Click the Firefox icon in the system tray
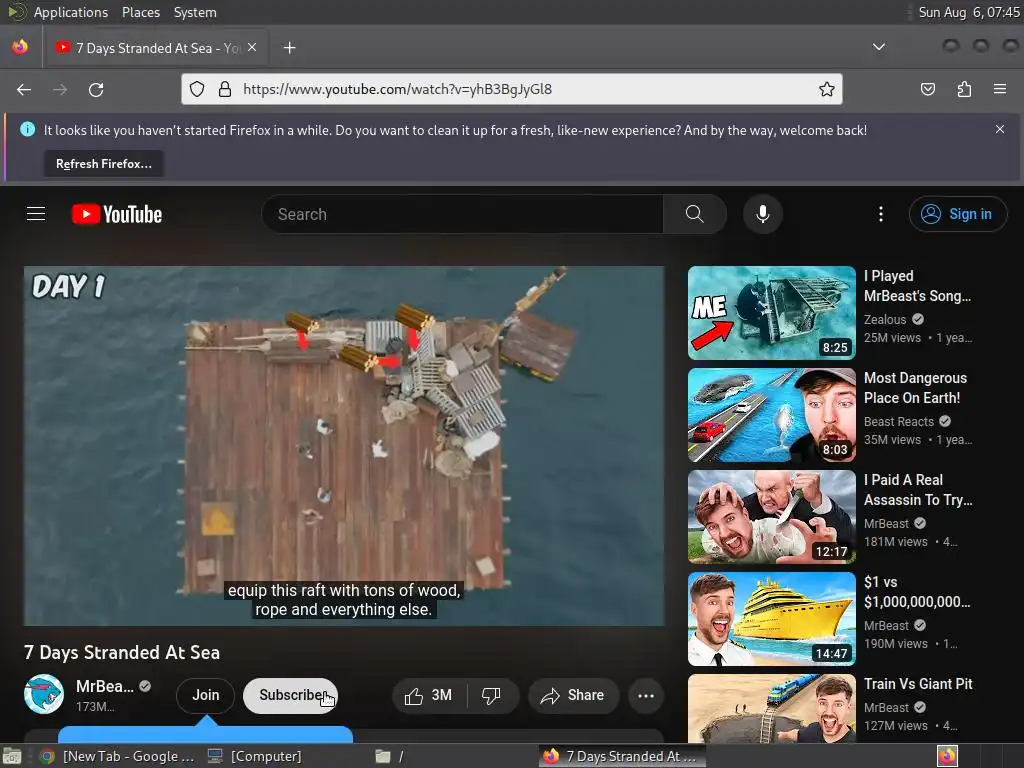 948,756
